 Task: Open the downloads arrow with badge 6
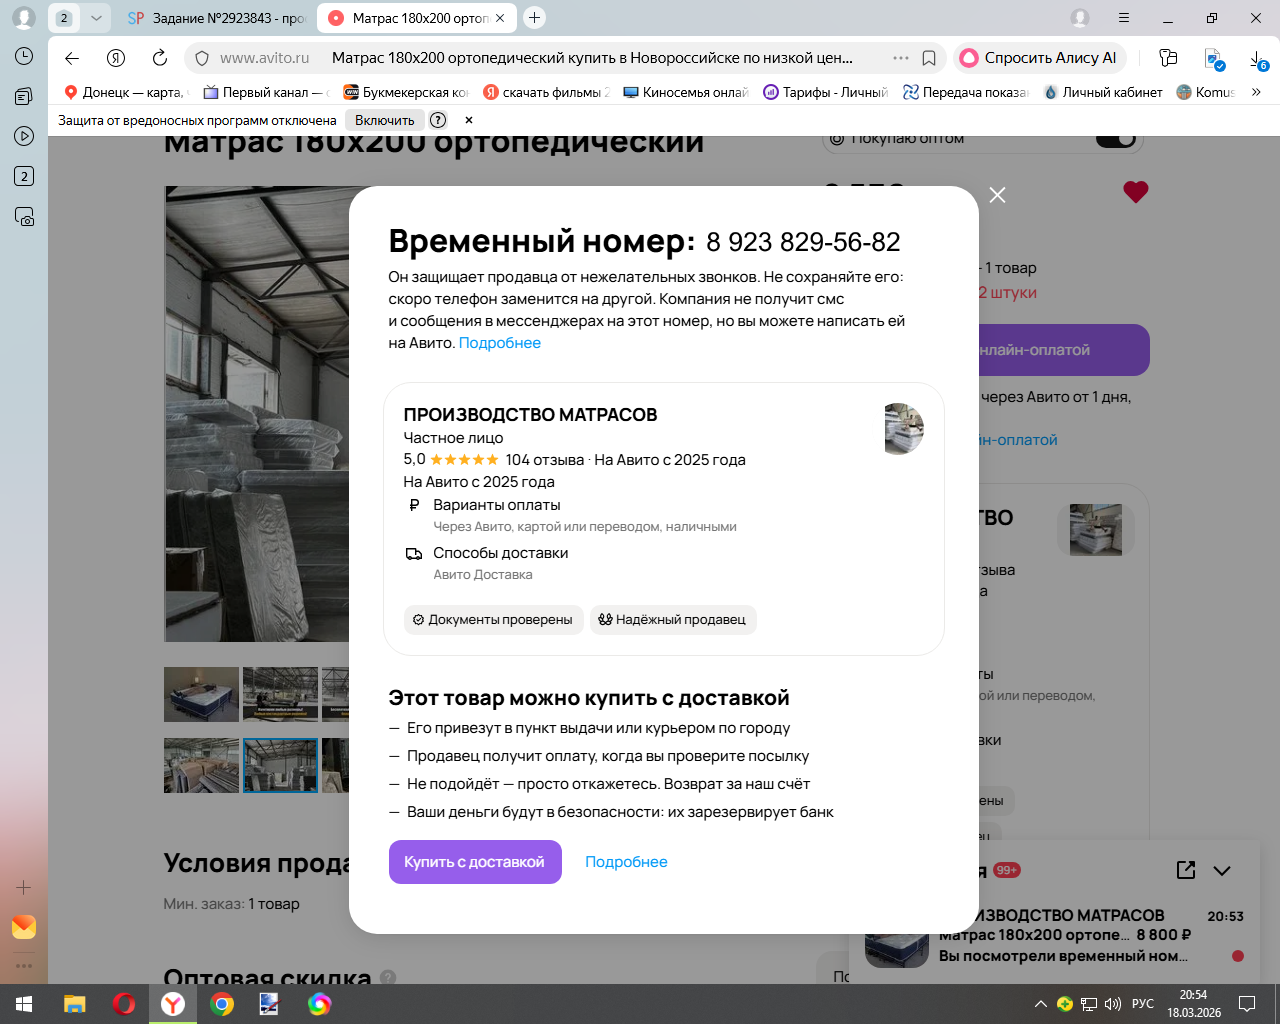pyautogui.click(x=1258, y=60)
